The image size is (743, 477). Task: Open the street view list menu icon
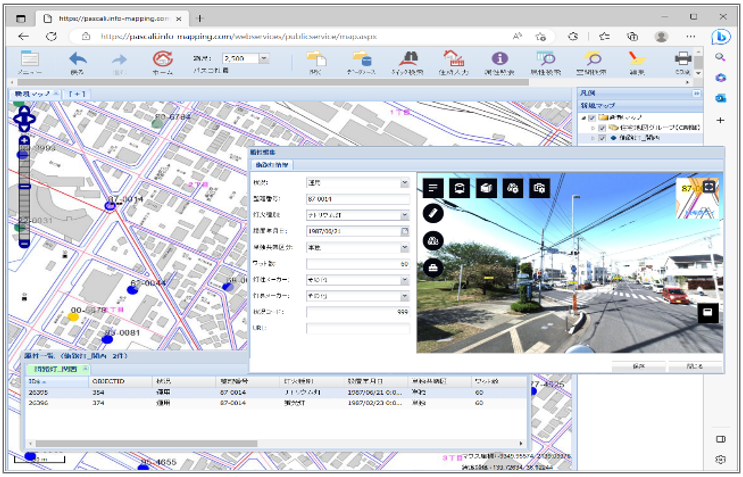tap(433, 188)
